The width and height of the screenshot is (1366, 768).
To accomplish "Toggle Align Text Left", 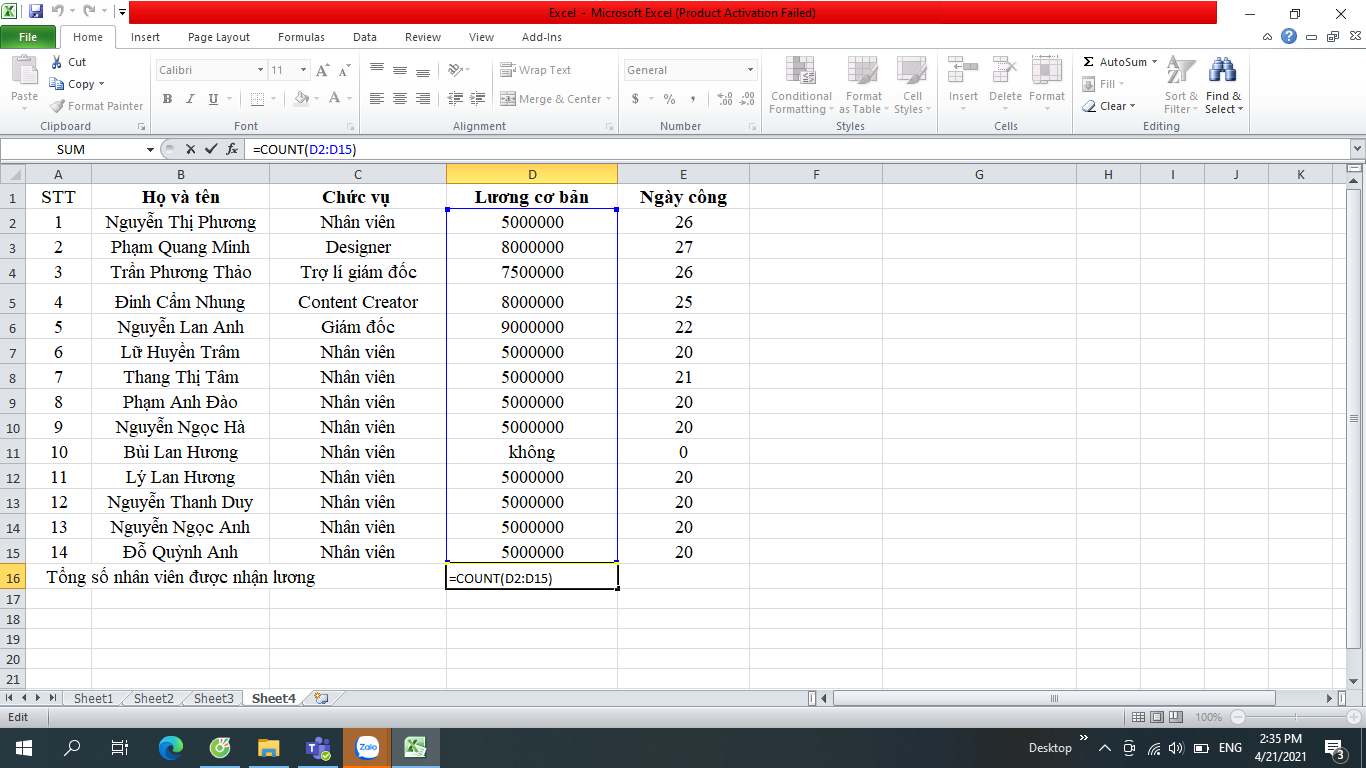I will [377, 99].
